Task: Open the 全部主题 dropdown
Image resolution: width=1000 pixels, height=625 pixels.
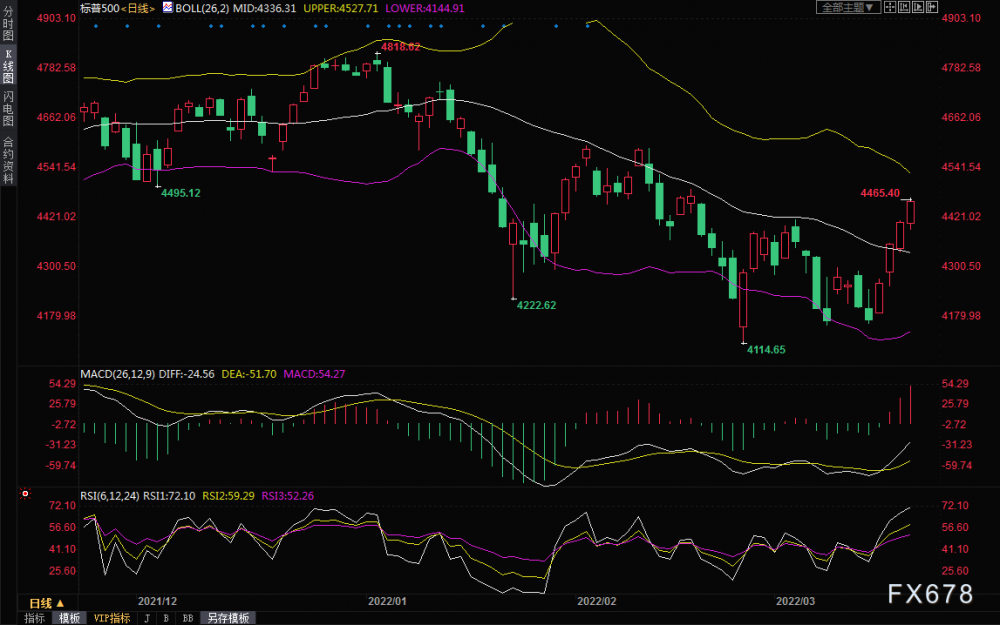Action: point(848,7)
